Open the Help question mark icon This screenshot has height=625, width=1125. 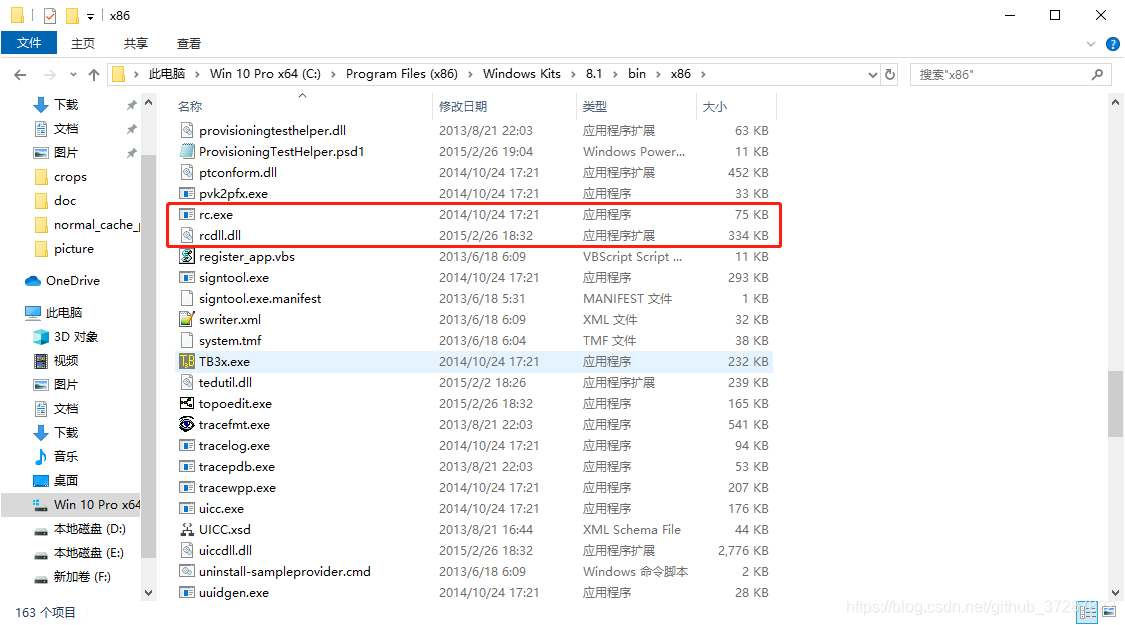coord(1113,44)
